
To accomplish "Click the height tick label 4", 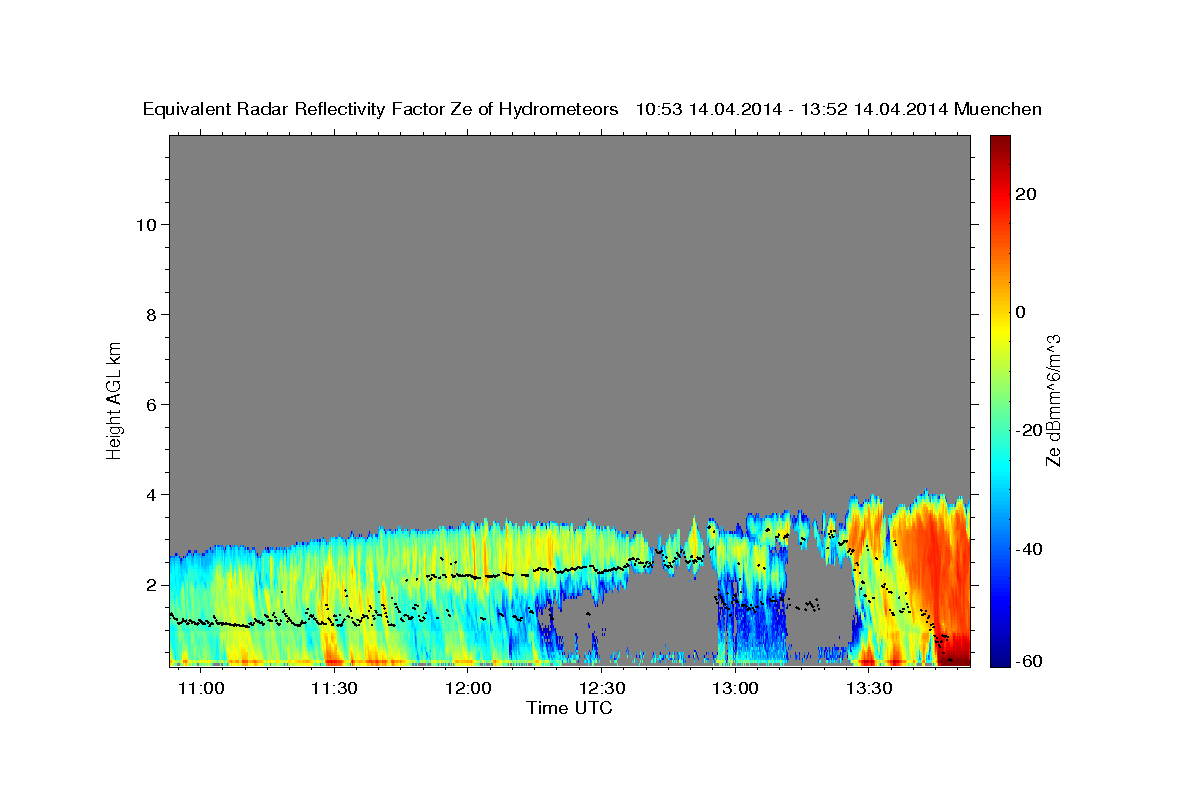I will click(150, 494).
